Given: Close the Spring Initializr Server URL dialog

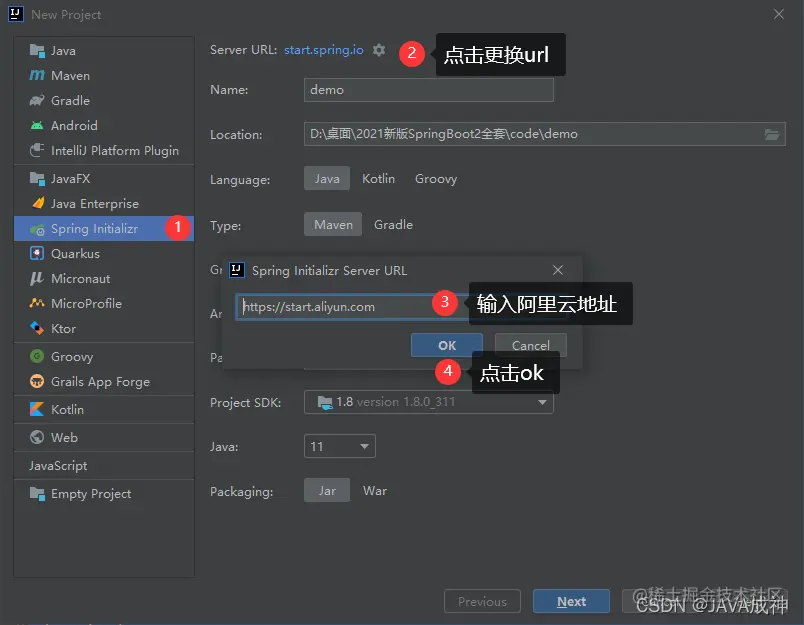Looking at the screenshot, I should (x=558, y=270).
